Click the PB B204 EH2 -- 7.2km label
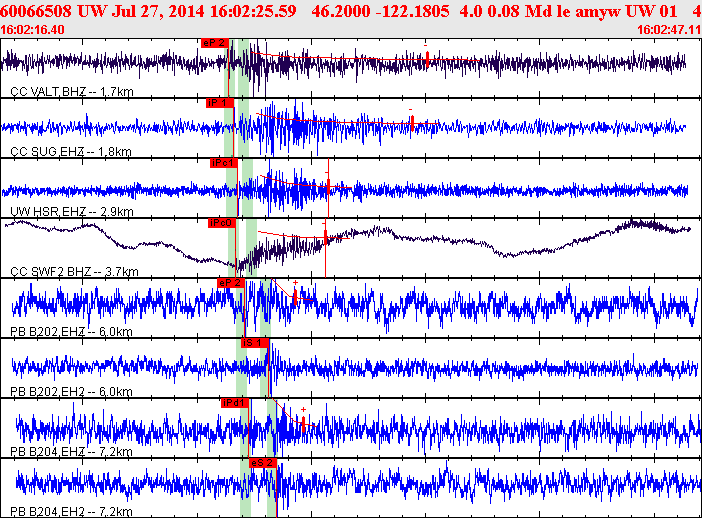The image size is (702, 518). [x=71, y=512]
